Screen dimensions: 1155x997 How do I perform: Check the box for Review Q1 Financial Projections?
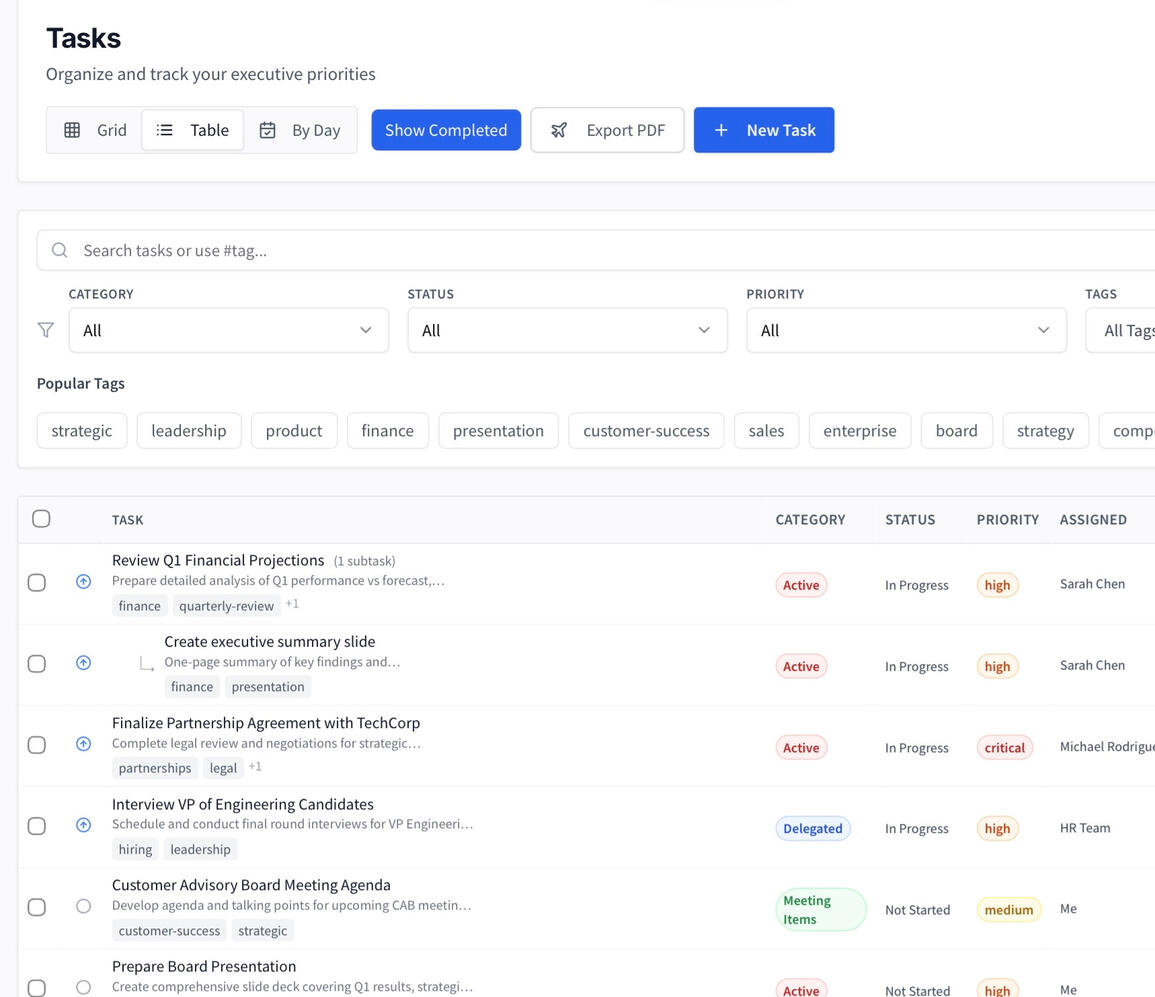click(37, 582)
